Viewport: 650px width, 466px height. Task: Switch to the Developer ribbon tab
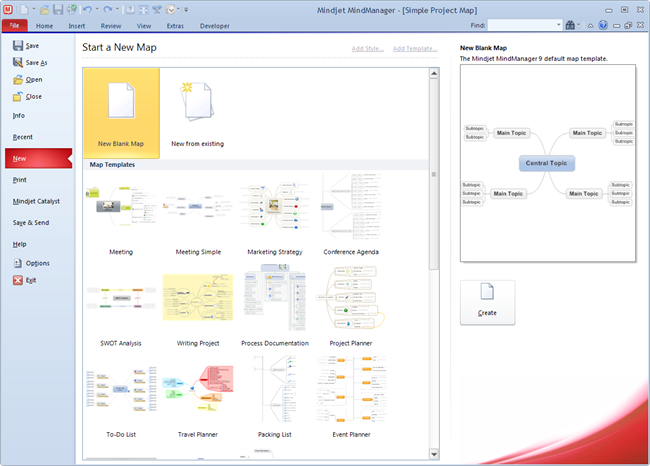pyautogui.click(x=215, y=26)
